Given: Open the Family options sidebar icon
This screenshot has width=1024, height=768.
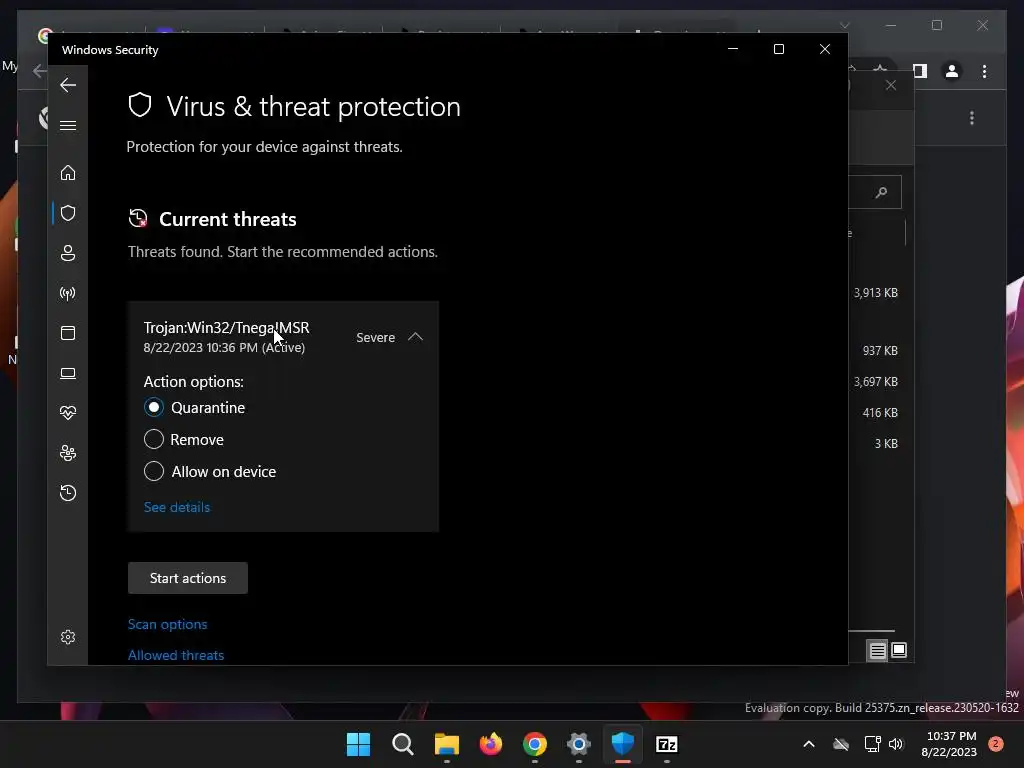Looking at the screenshot, I should [68, 453].
